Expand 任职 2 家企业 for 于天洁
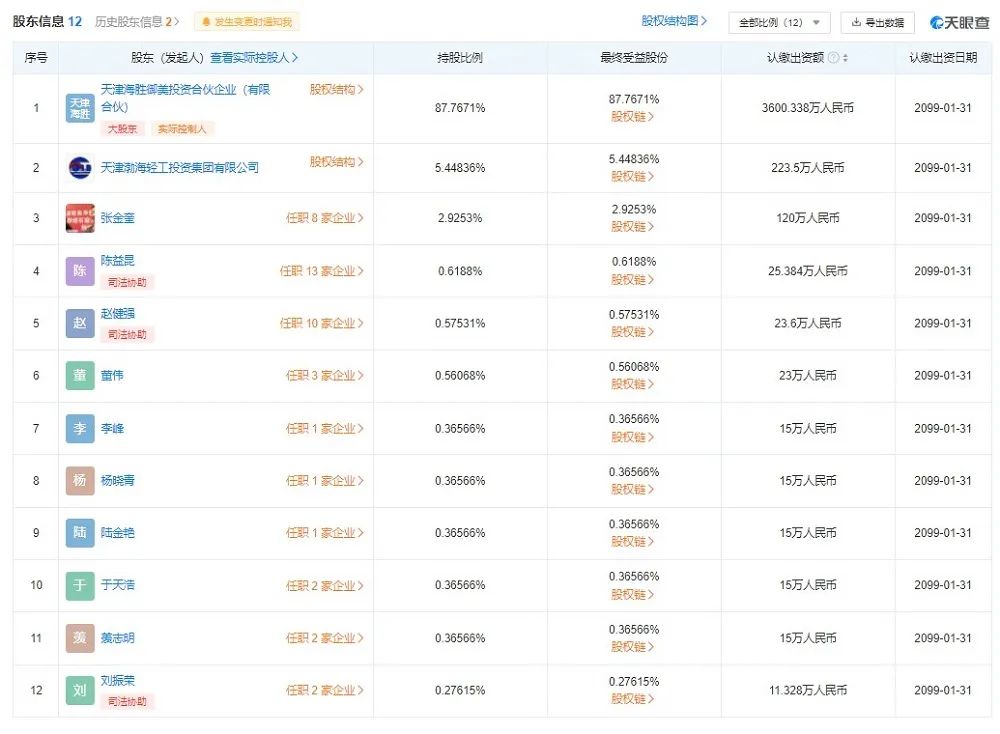The height and width of the screenshot is (734, 1000). click(x=325, y=585)
